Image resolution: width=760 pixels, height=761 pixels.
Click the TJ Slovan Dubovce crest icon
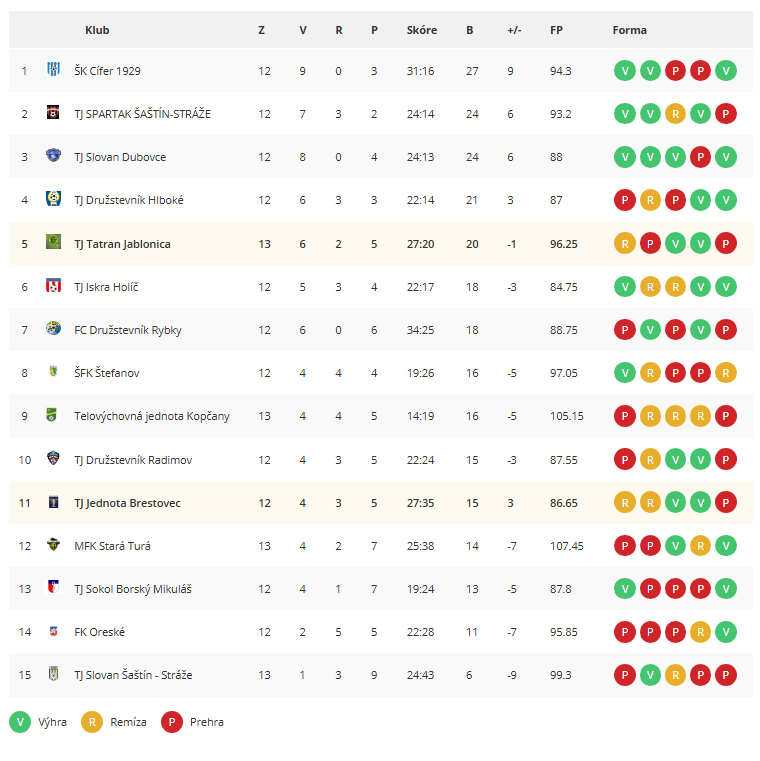click(x=53, y=155)
